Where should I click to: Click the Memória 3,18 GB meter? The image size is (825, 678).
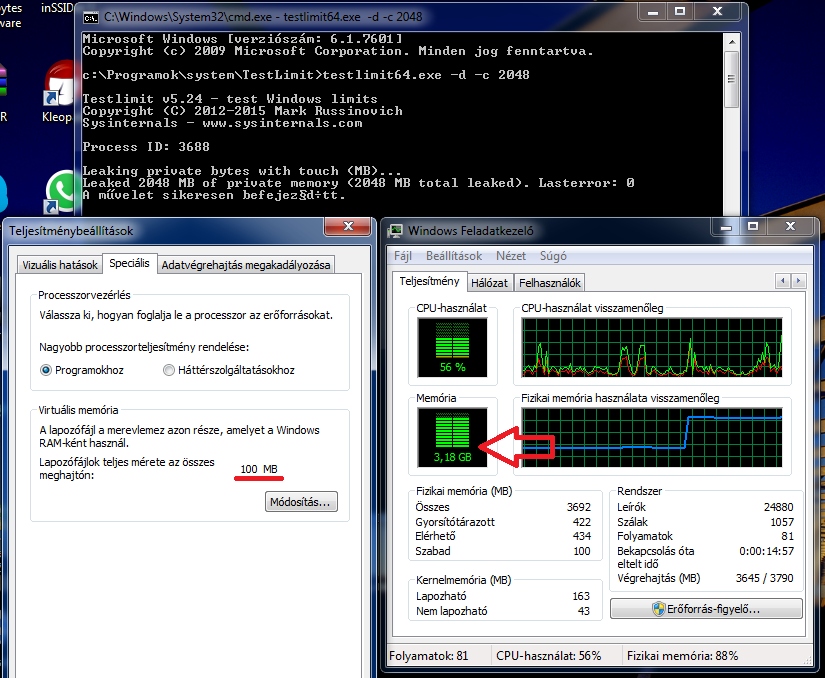452,437
